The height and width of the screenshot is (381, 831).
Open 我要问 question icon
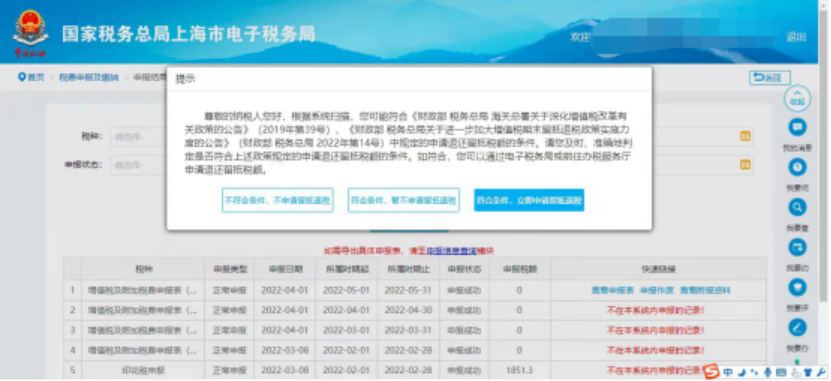coord(797,167)
